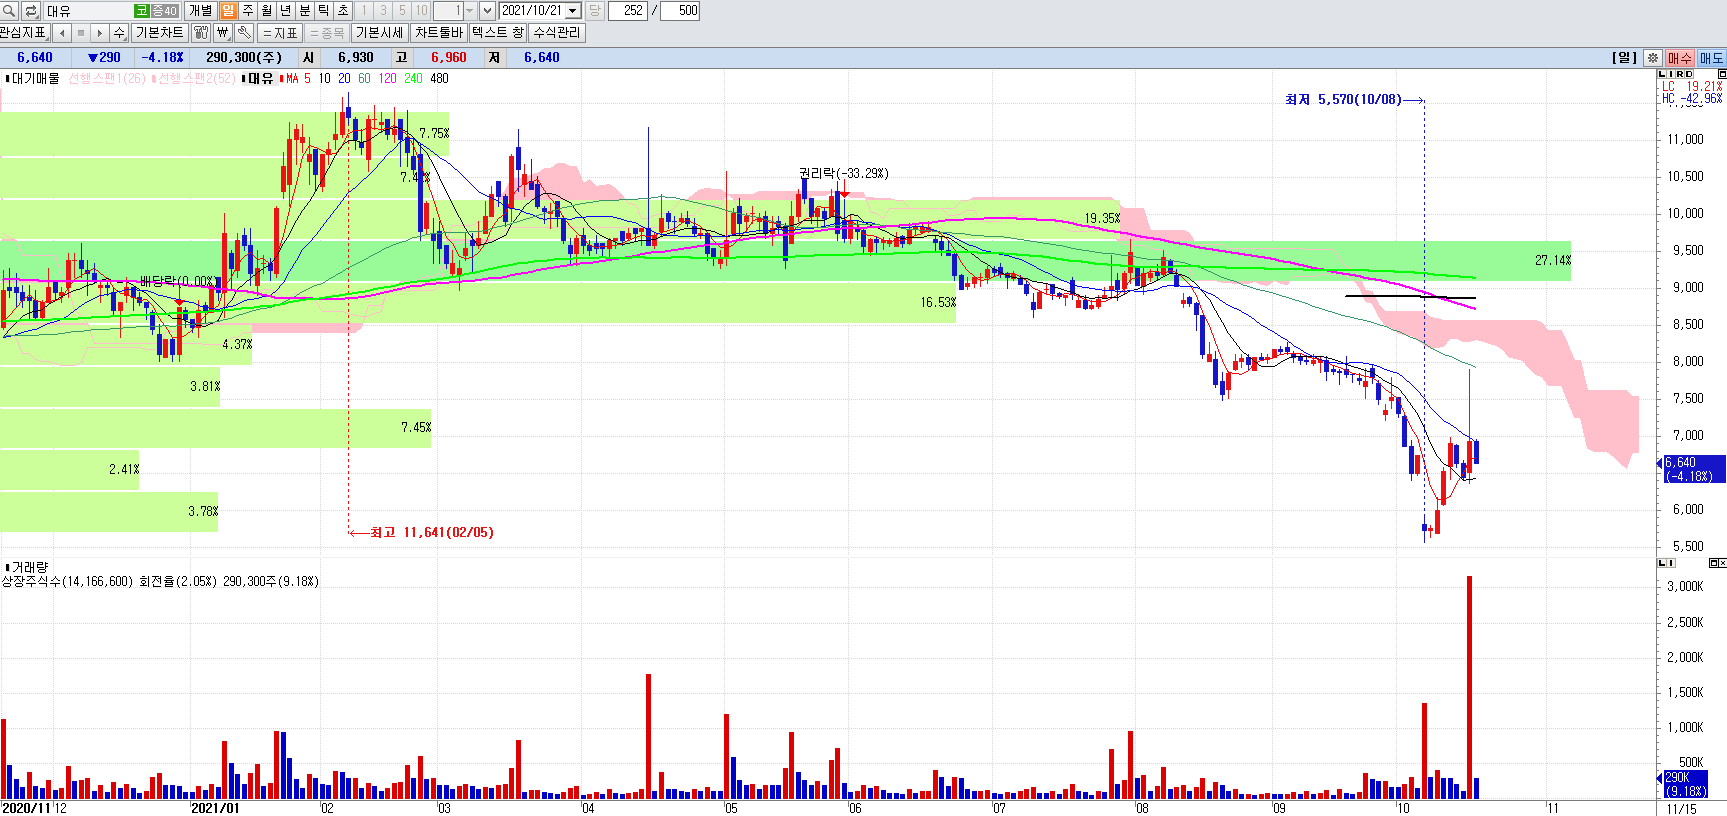The width and height of the screenshot is (1727, 816).
Task: Open the =종목 stock items menu
Action: click(327, 32)
